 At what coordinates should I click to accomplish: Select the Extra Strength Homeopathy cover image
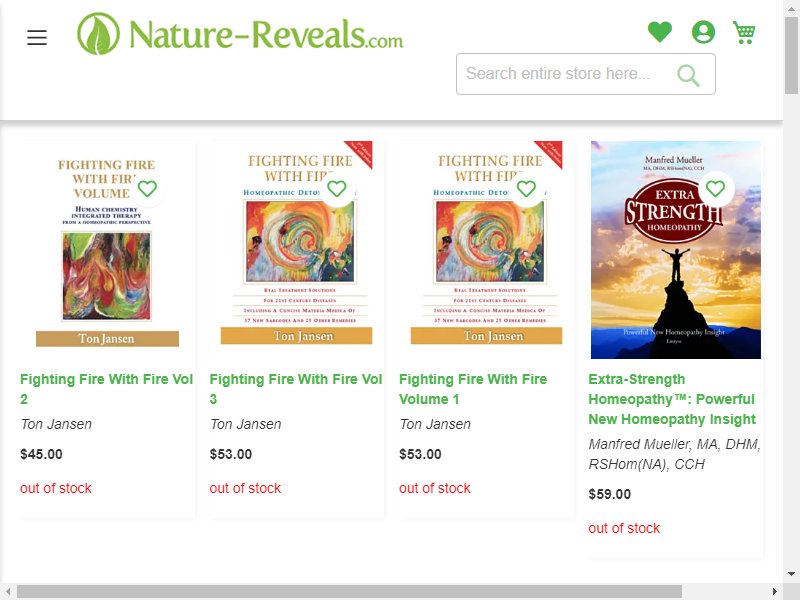676,250
